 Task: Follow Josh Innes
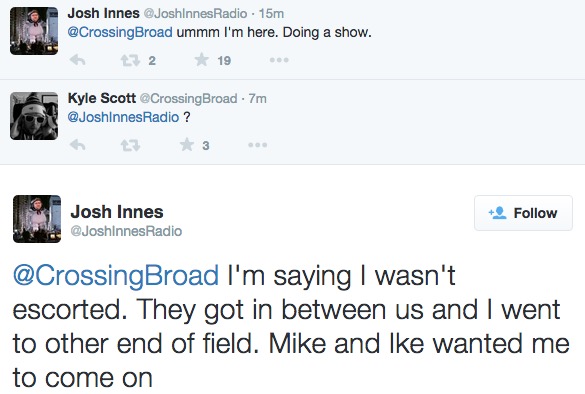[523, 213]
